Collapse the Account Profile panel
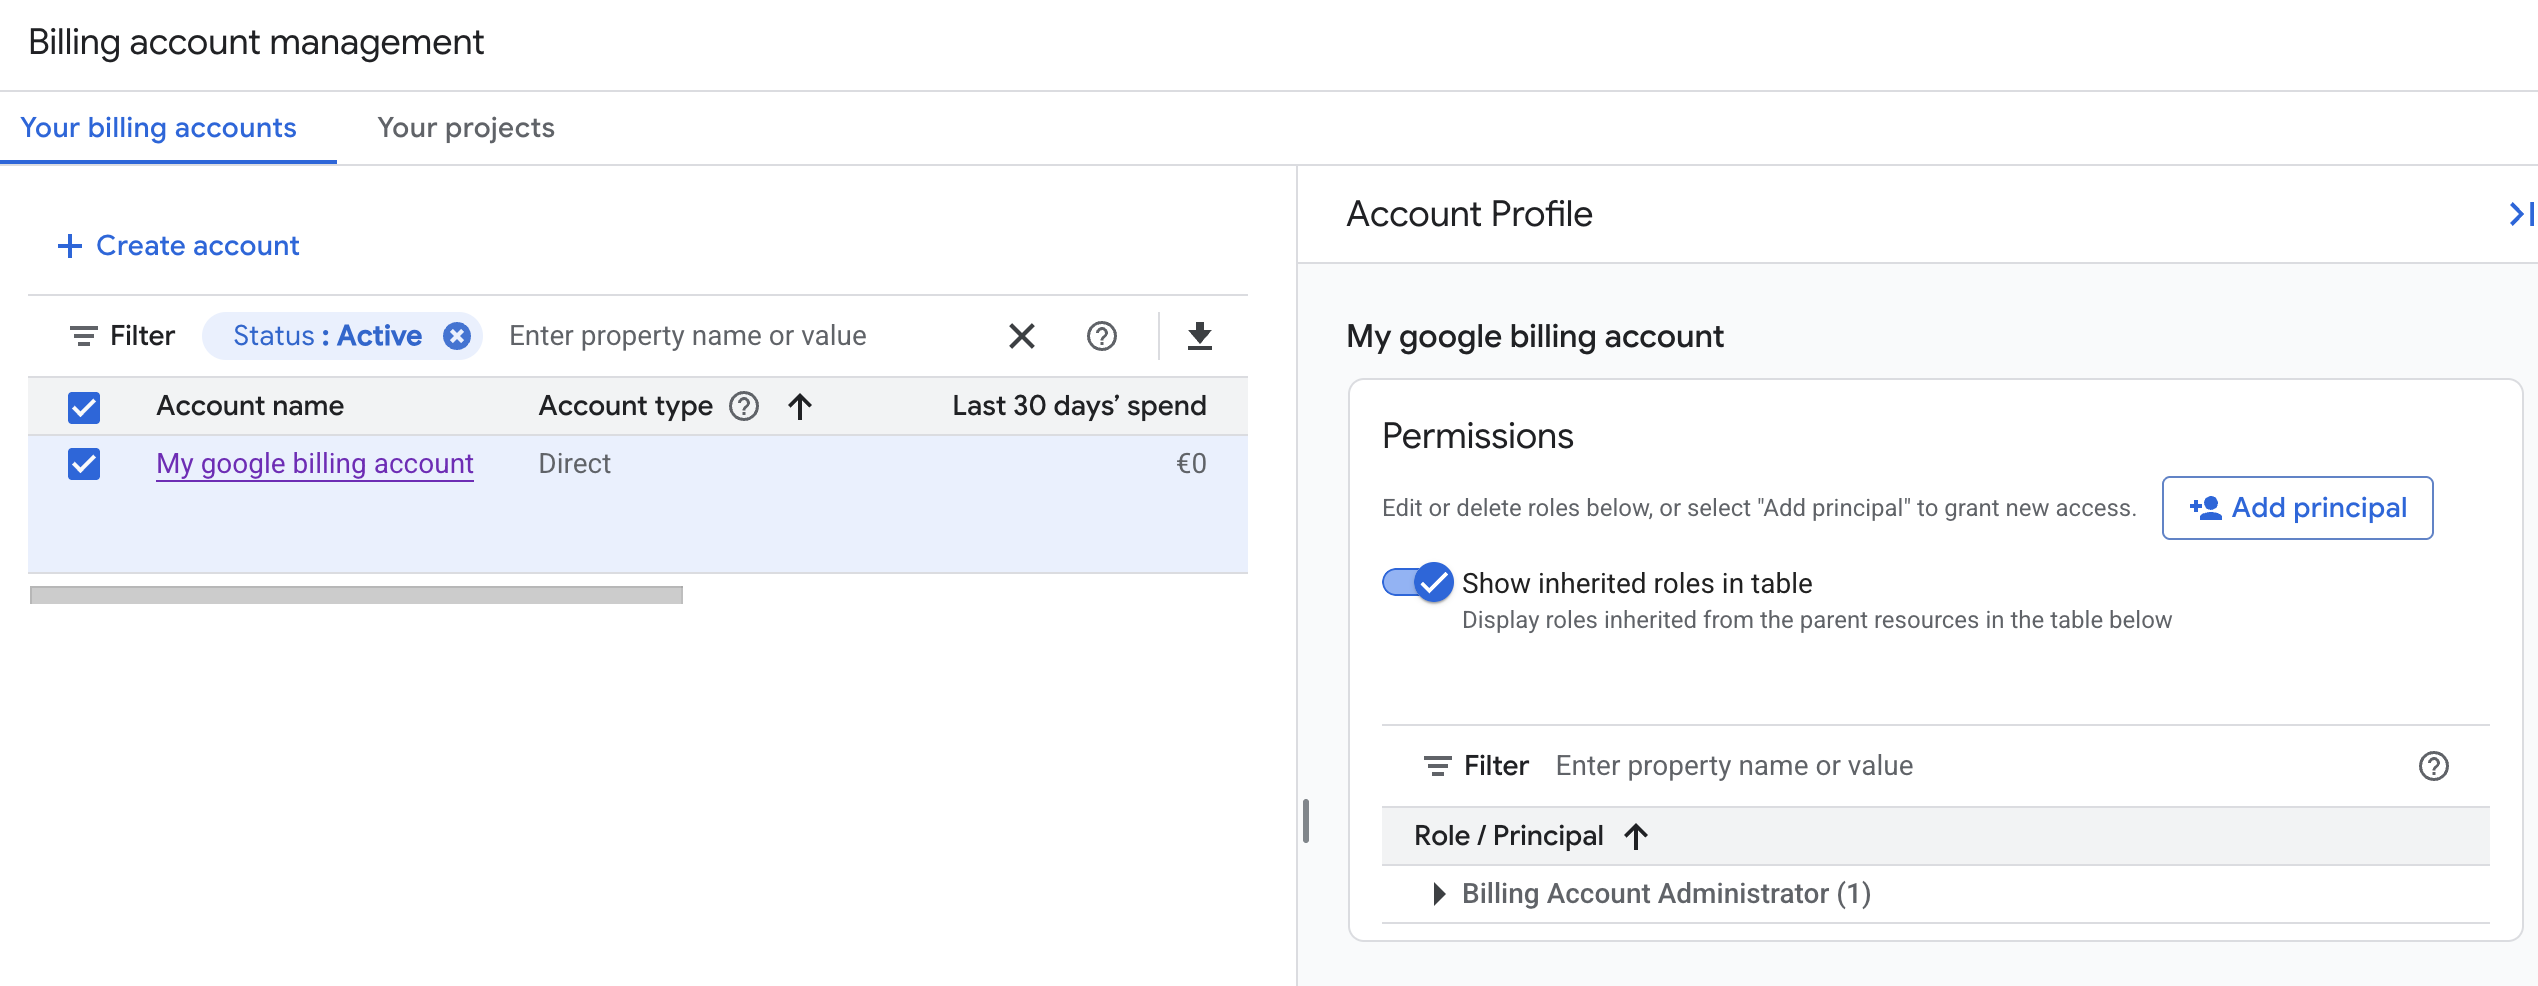The image size is (2538, 986). pos(2518,214)
